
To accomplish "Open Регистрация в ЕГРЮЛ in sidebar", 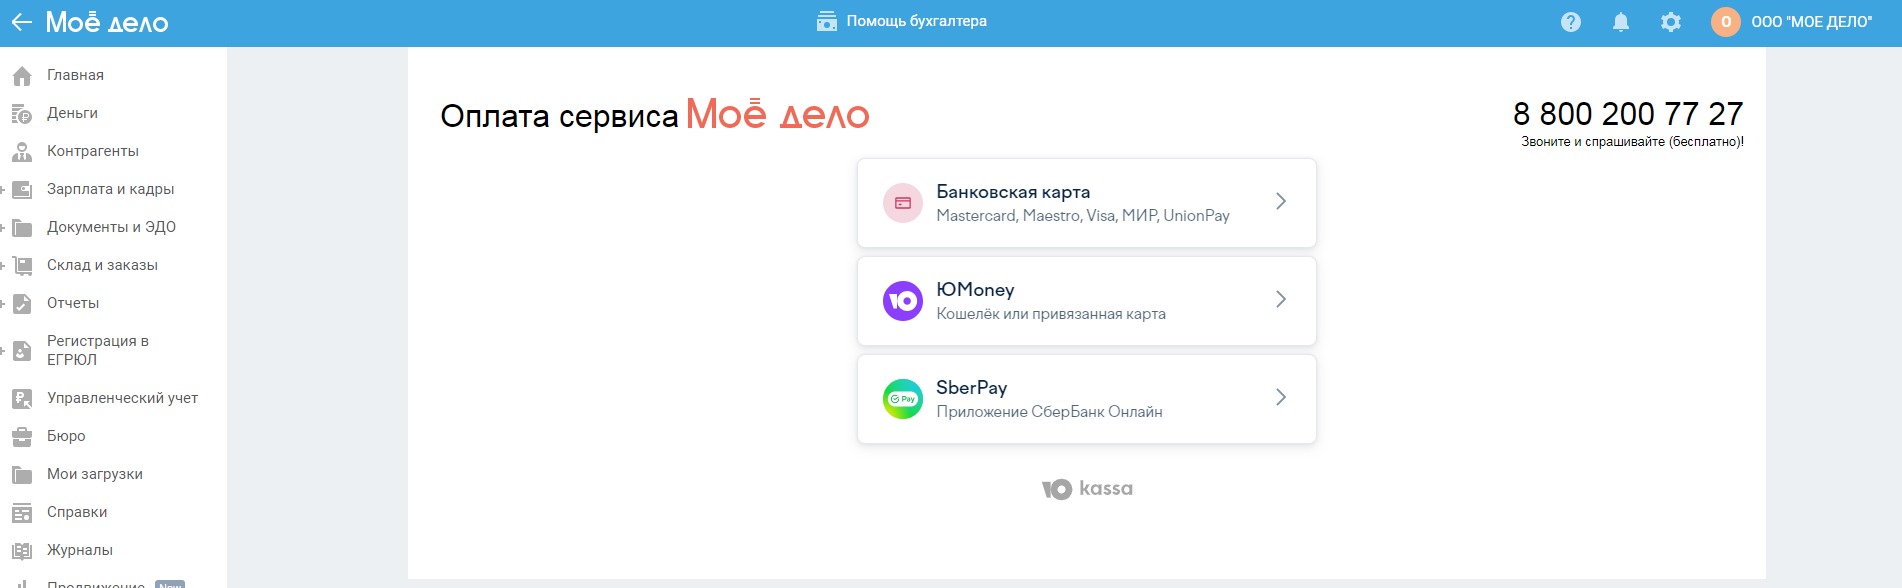I will [x=98, y=350].
